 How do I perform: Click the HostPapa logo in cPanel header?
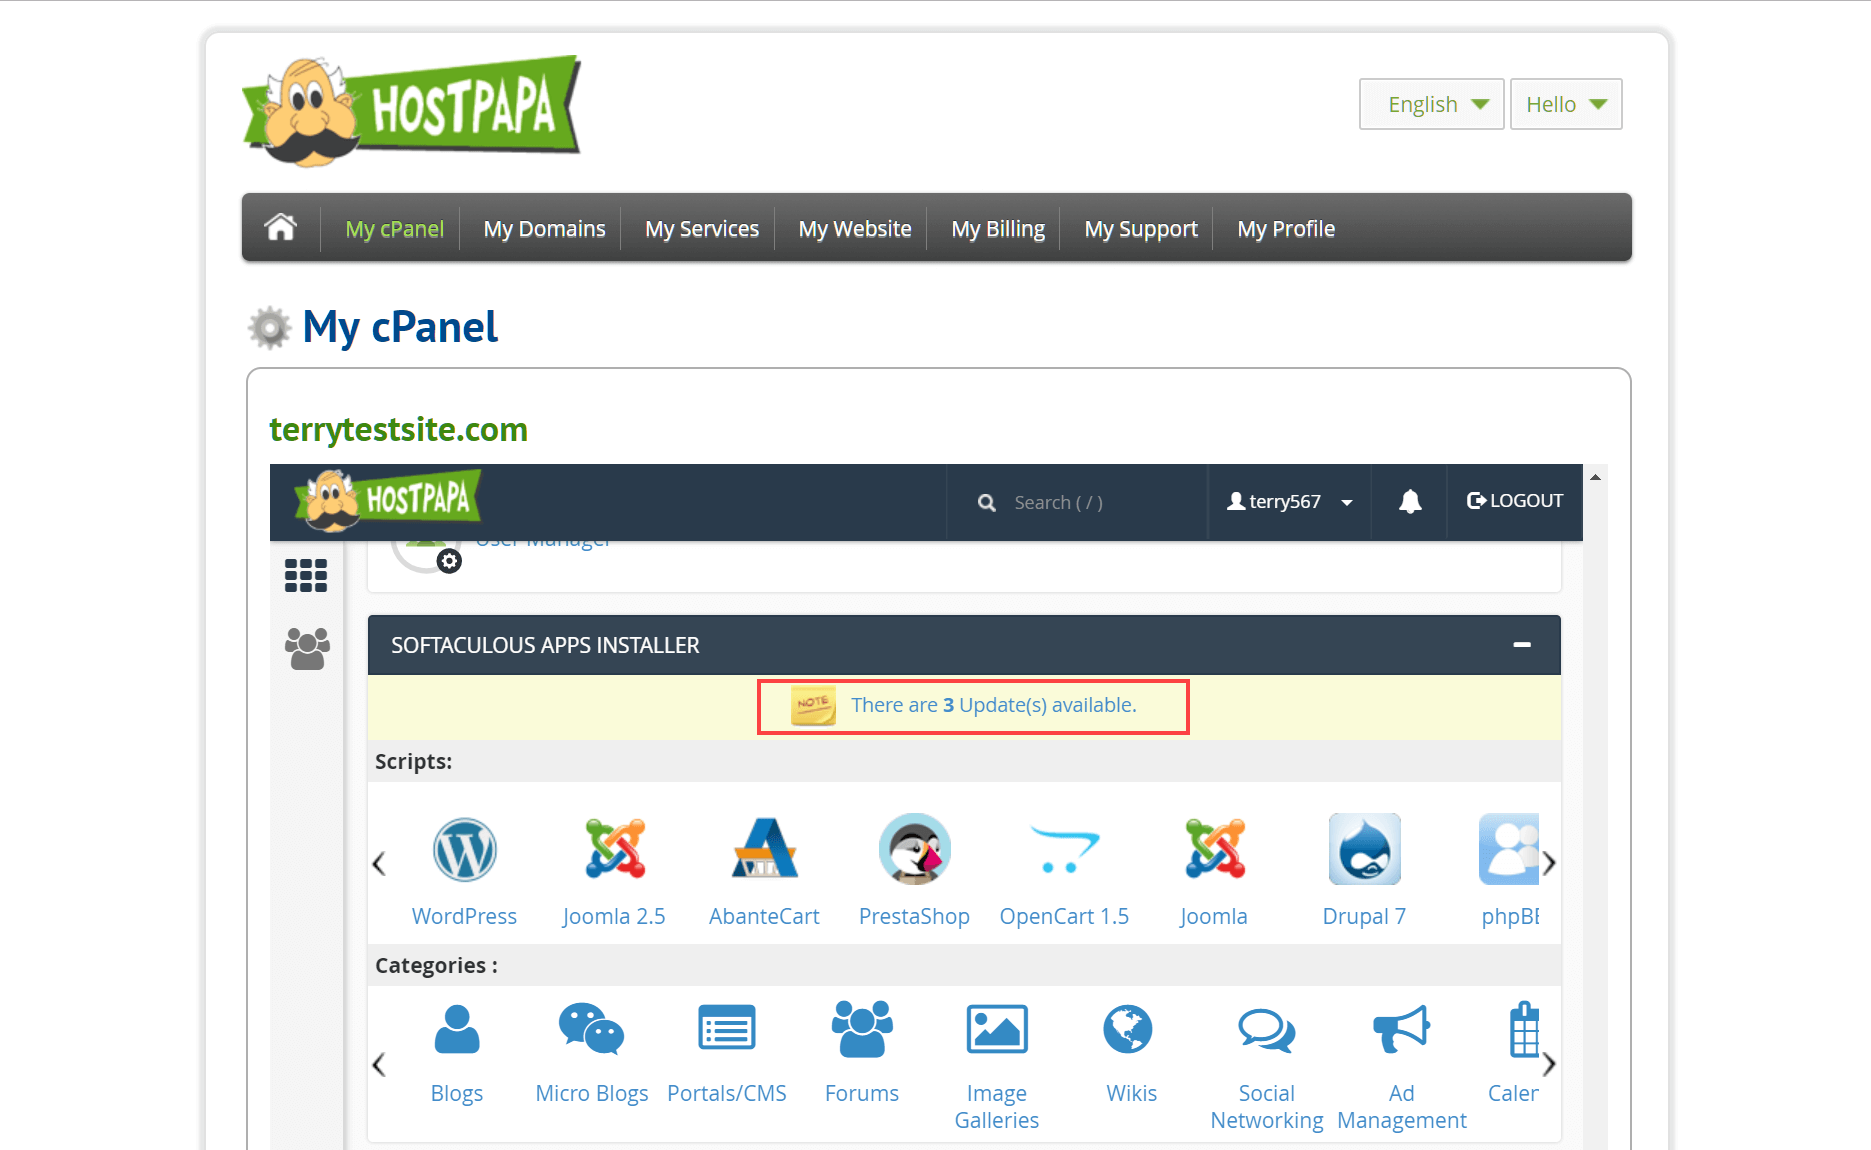tap(388, 499)
